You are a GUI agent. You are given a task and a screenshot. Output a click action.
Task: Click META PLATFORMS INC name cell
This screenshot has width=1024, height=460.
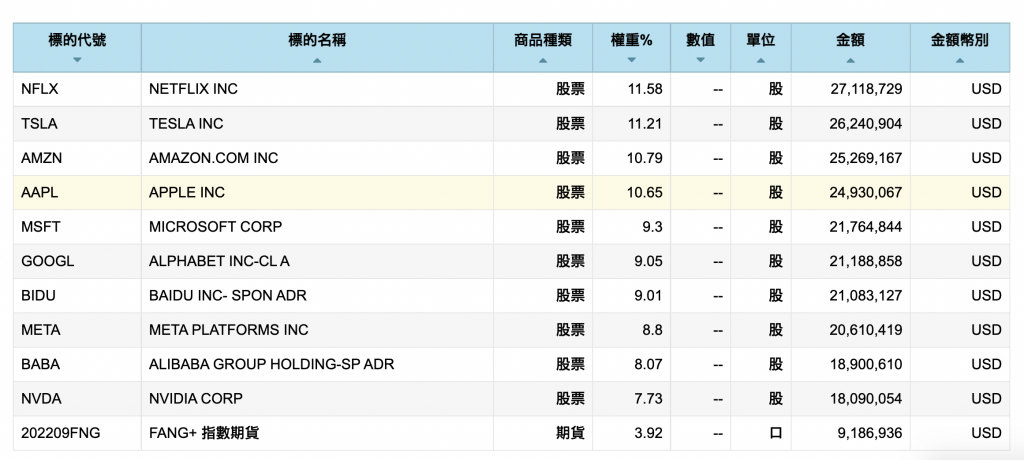coord(317,330)
